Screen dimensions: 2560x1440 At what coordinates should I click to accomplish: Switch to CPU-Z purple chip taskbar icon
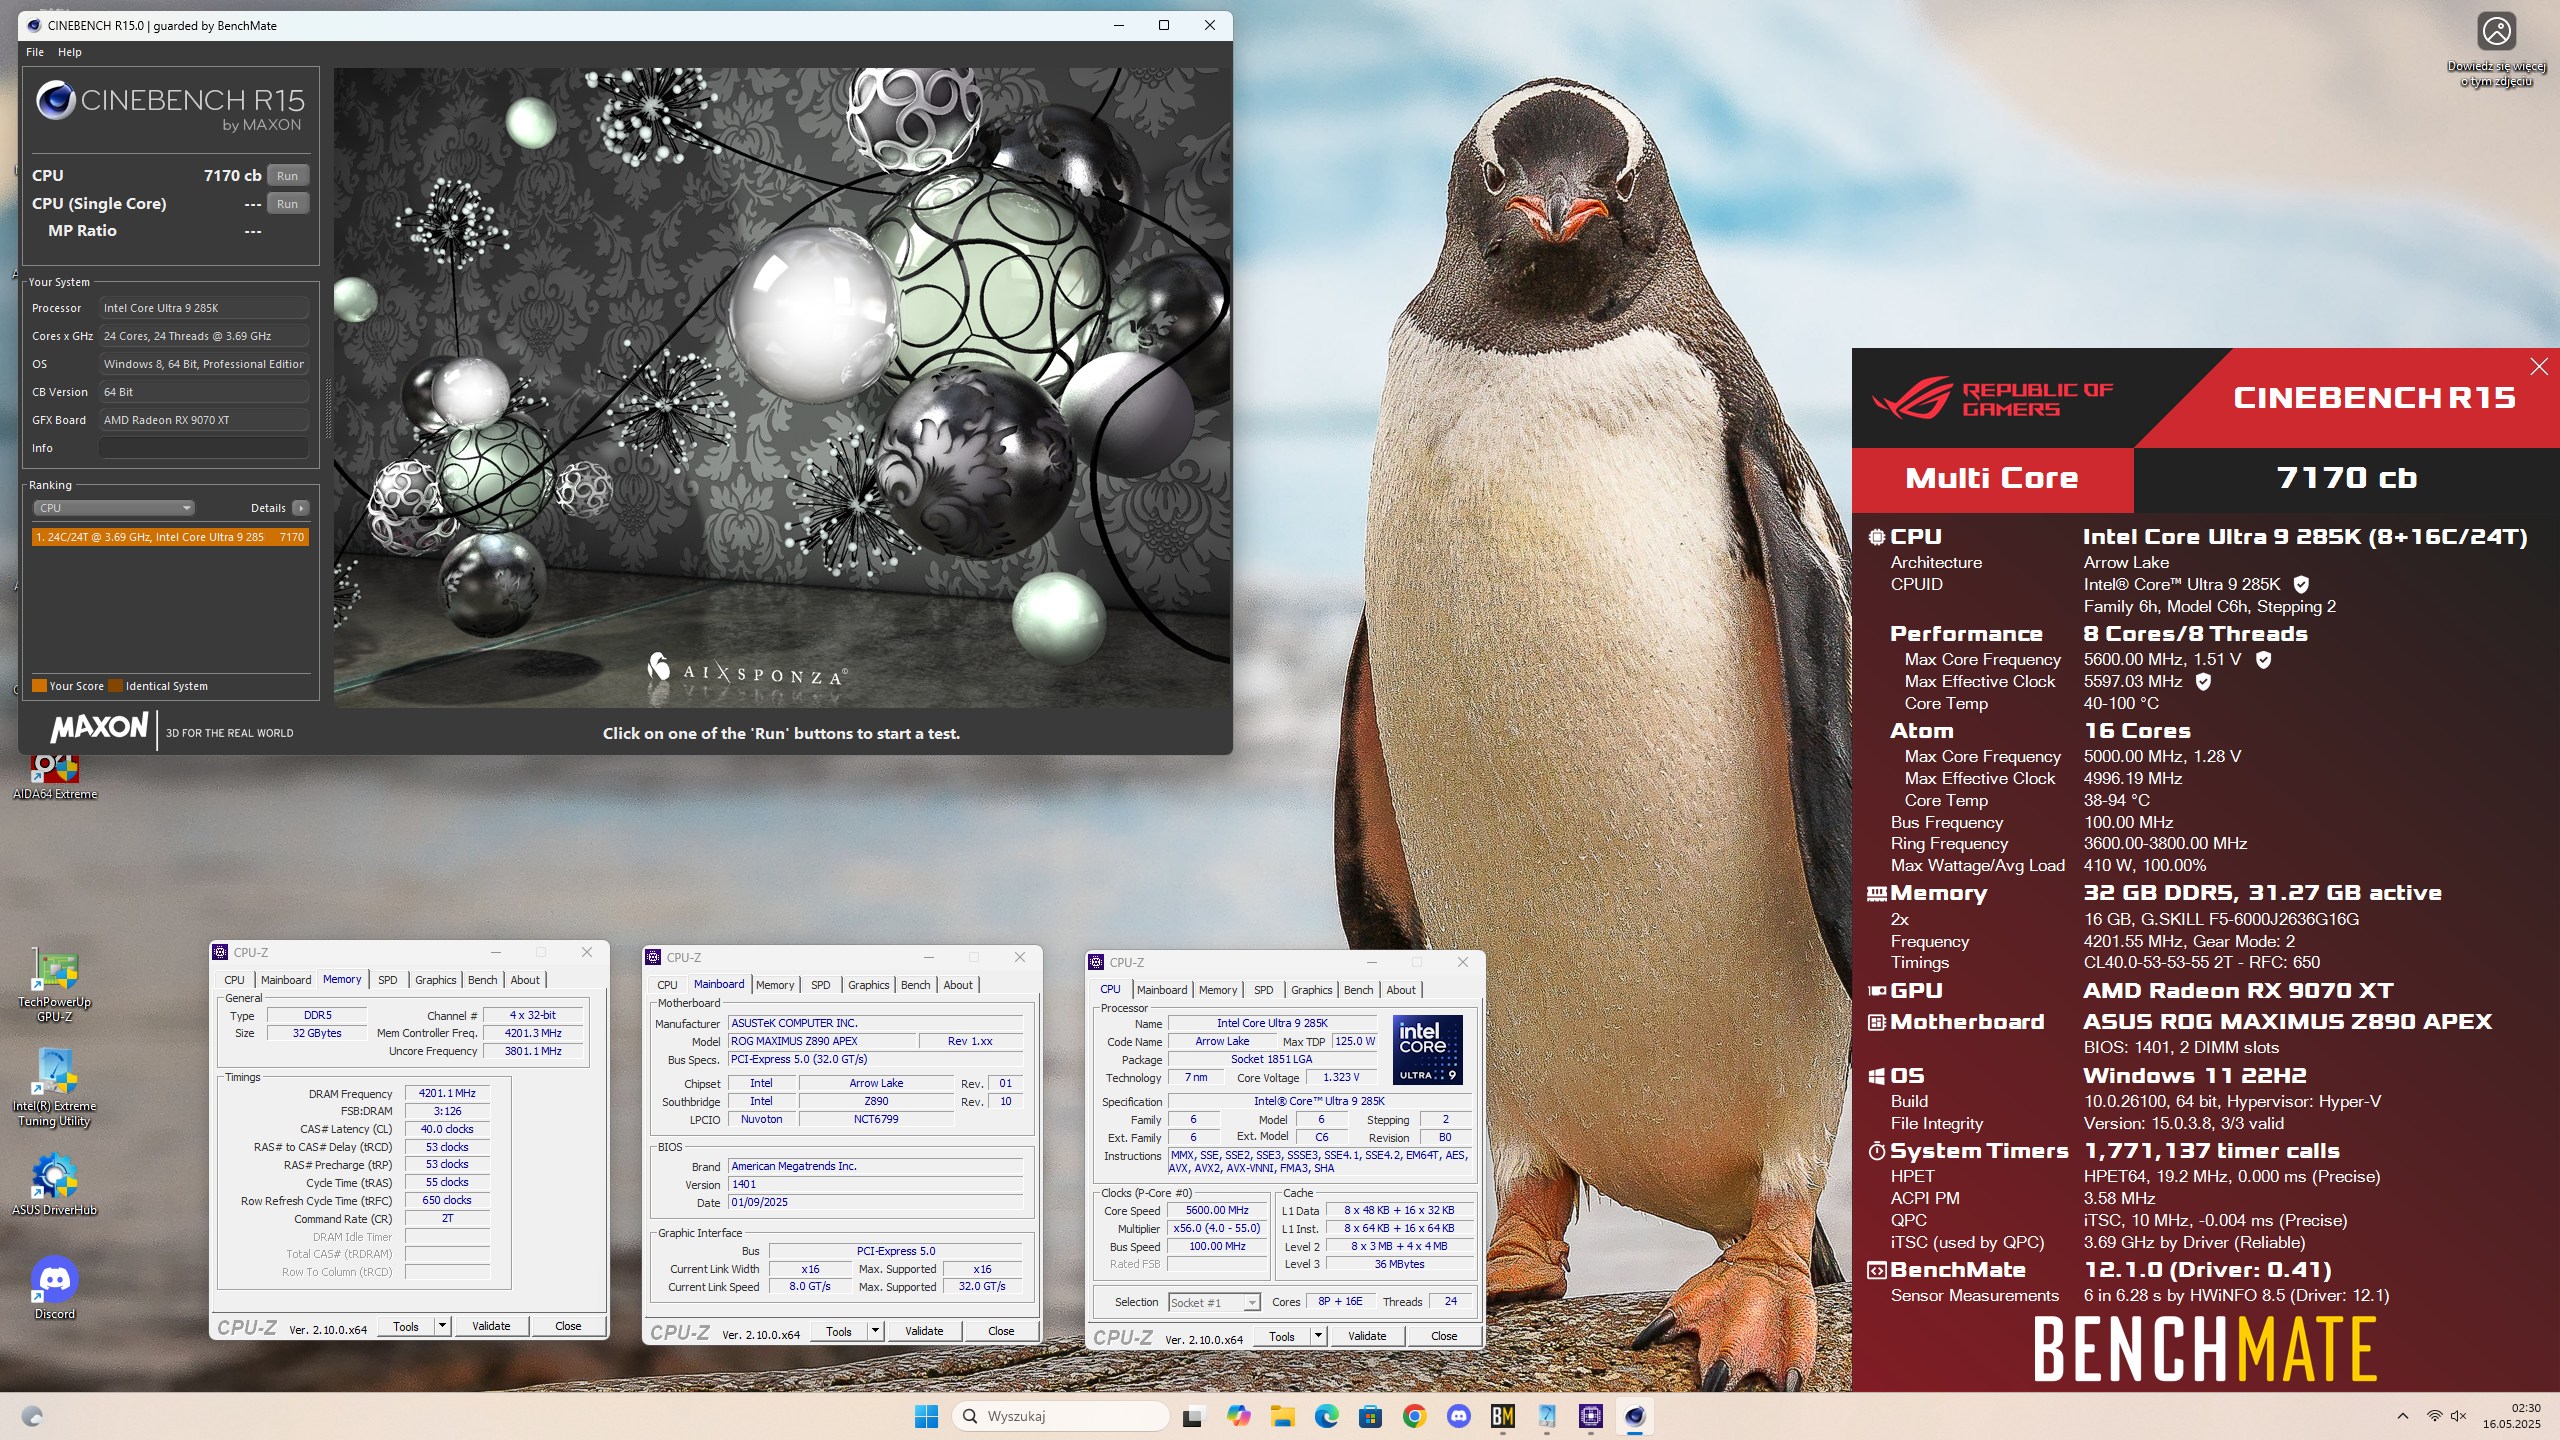point(1590,1416)
